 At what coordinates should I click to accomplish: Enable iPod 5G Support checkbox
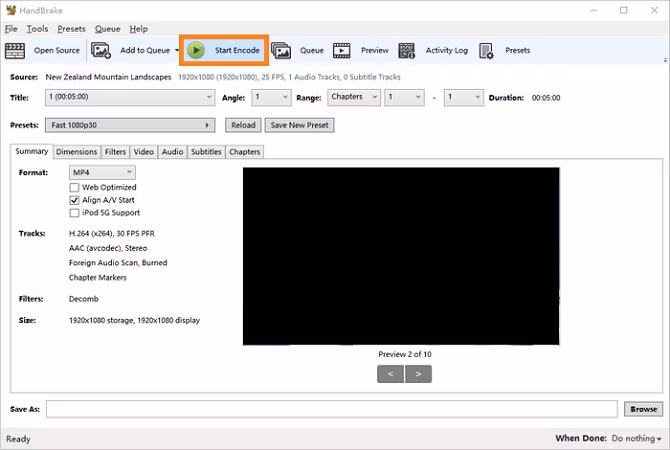(74, 213)
